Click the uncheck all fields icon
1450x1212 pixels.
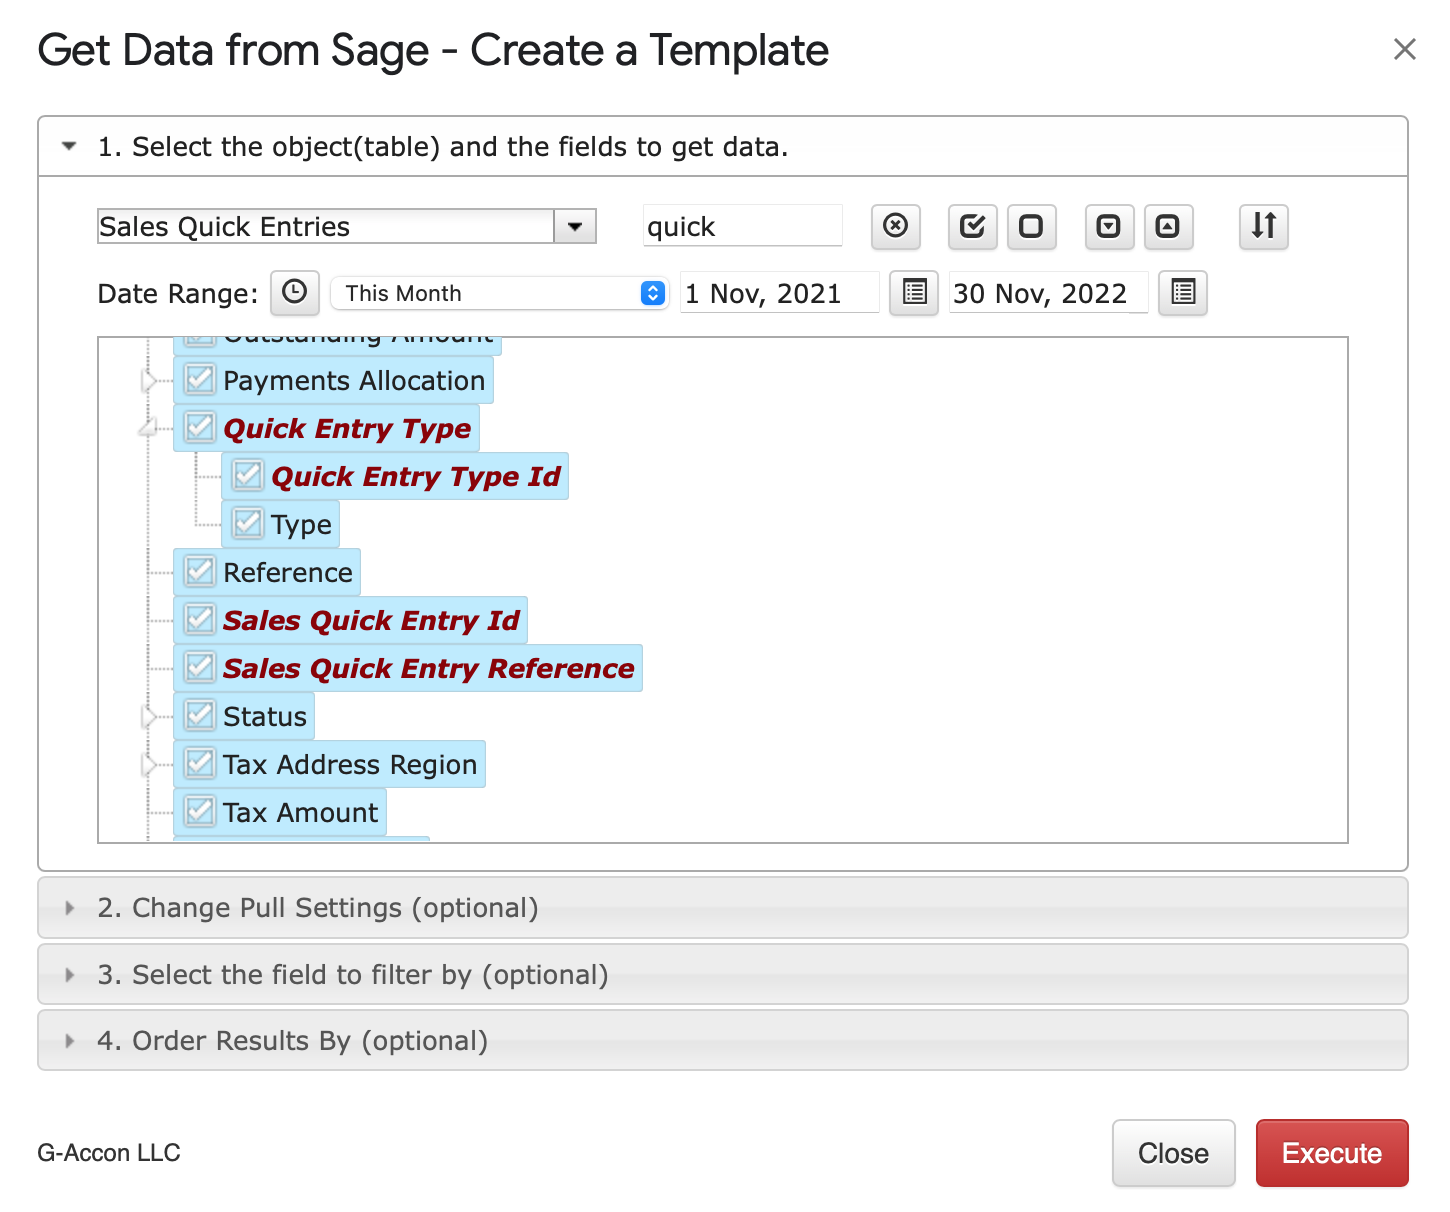point(1031,226)
